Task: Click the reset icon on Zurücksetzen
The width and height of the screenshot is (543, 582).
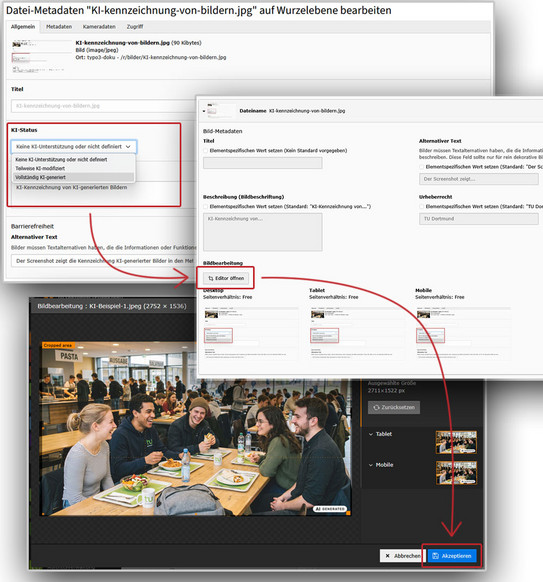Action: 376,407
